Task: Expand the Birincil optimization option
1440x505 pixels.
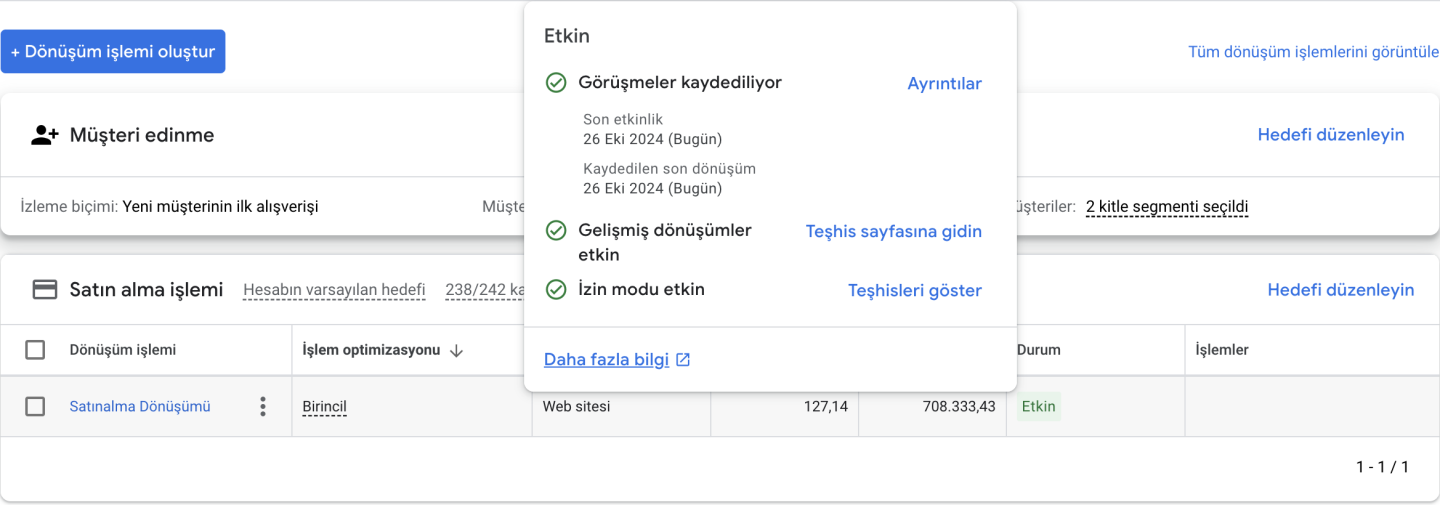Action: (x=324, y=407)
